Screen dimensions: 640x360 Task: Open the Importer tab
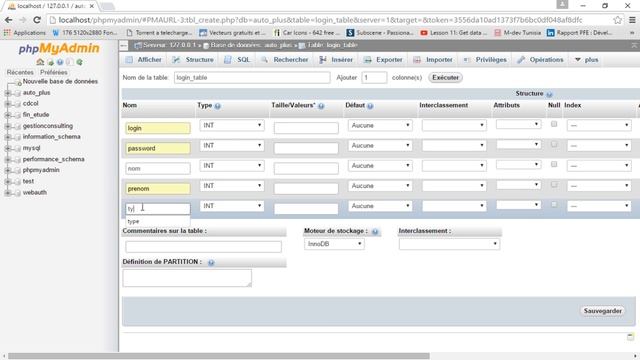tap(433, 60)
